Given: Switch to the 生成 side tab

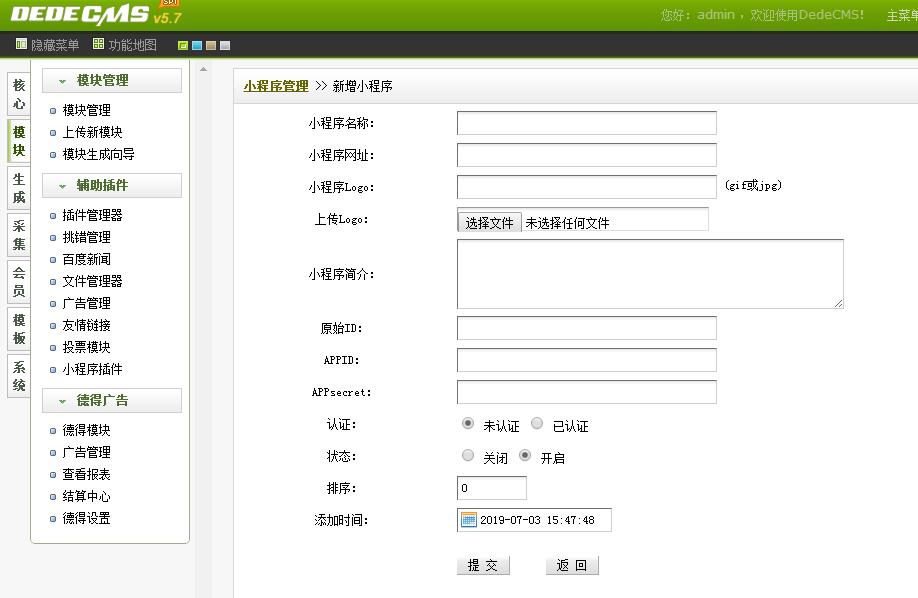Looking at the screenshot, I should 19,188.
